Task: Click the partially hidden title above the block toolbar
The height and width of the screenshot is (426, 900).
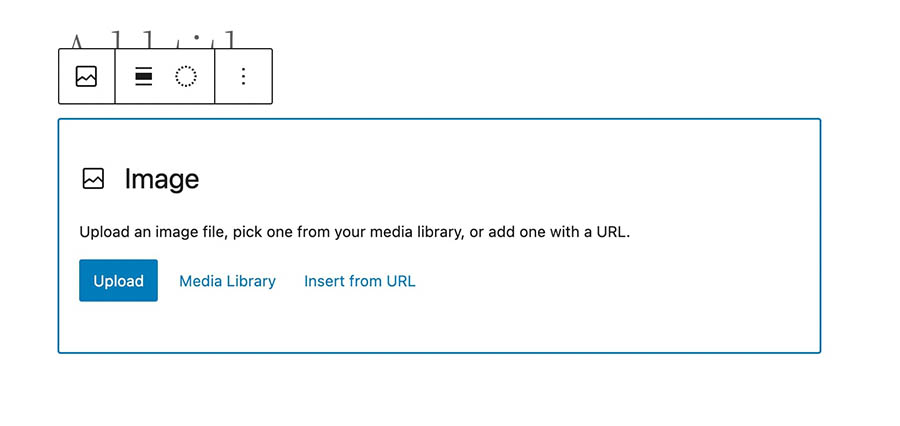Action: [x=150, y=40]
